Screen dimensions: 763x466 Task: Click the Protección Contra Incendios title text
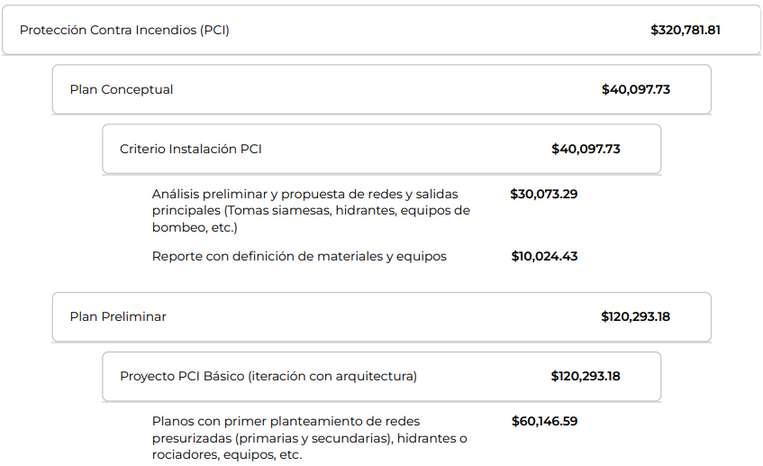point(124,30)
